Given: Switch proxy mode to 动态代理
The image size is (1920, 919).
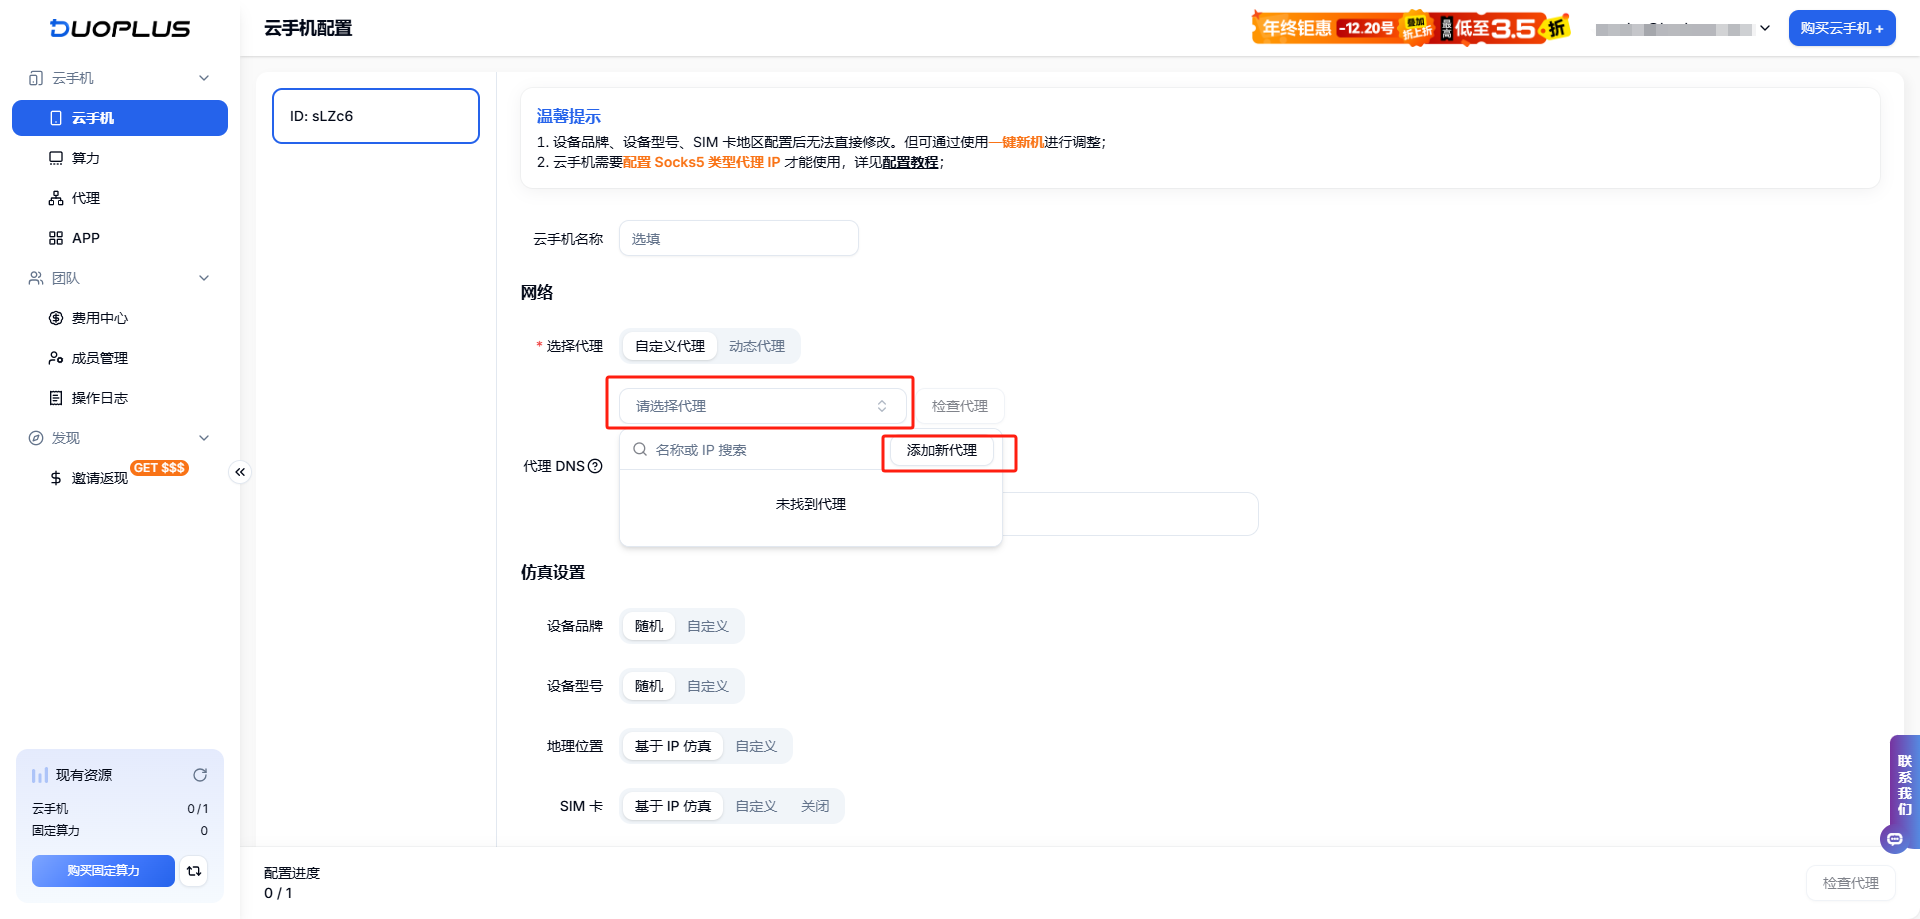Looking at the screenshot, I should tap(758, 345).
